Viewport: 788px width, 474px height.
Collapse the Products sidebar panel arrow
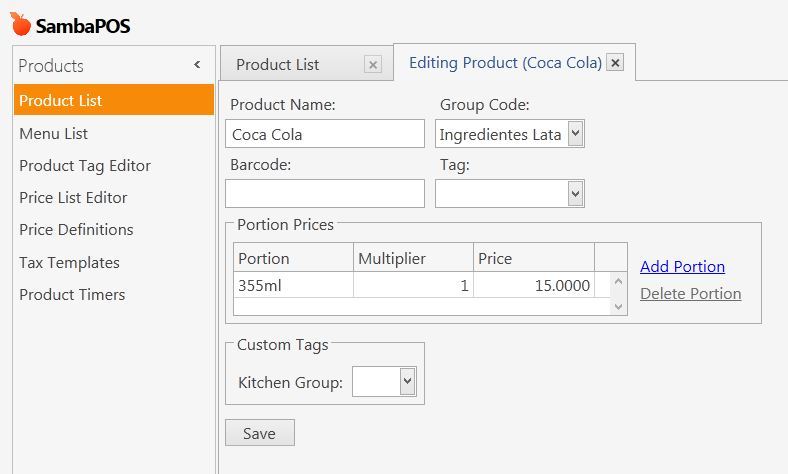coord(197,64)
